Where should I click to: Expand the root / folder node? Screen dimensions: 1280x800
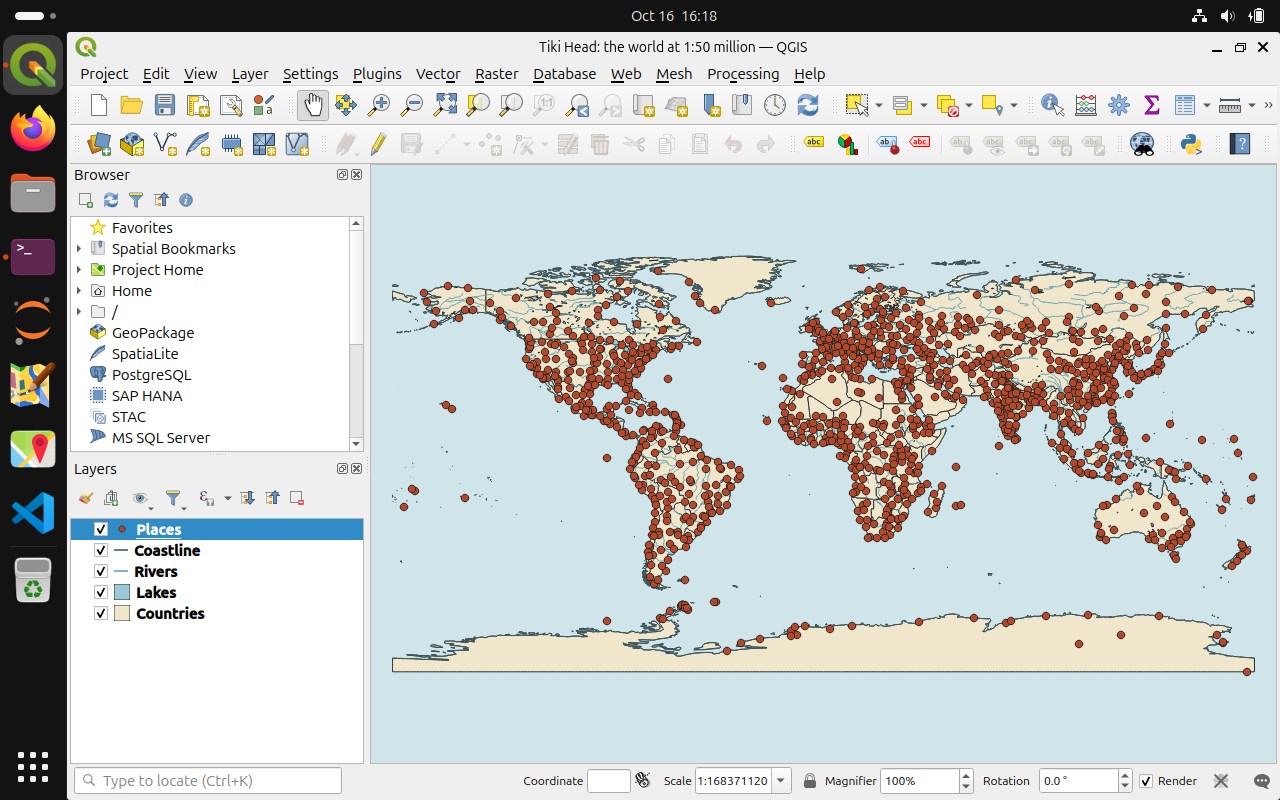(80, 312)
